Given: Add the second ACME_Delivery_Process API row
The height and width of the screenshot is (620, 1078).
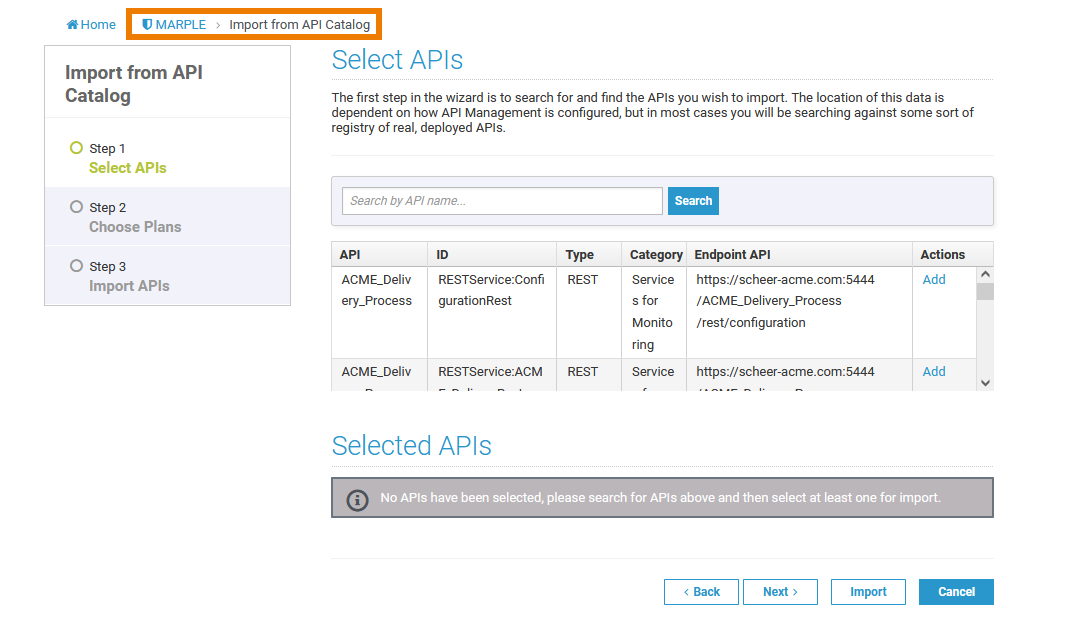Looking at the screenshot, I should point(933,372).
